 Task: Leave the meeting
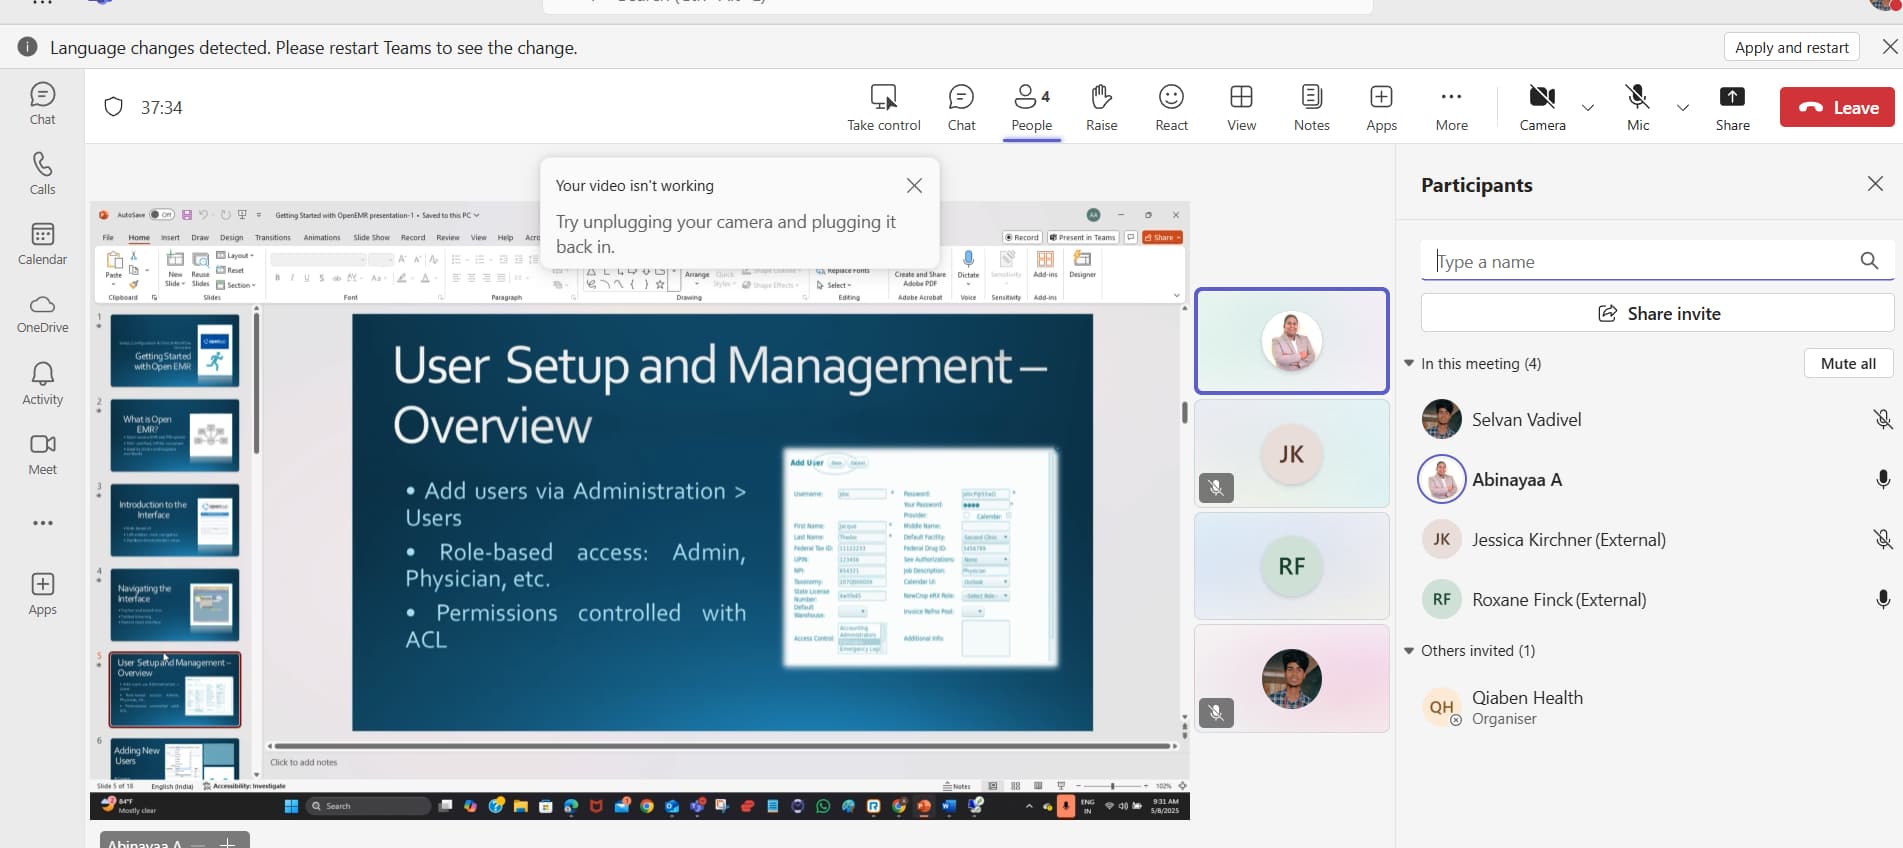[1837, 108]
